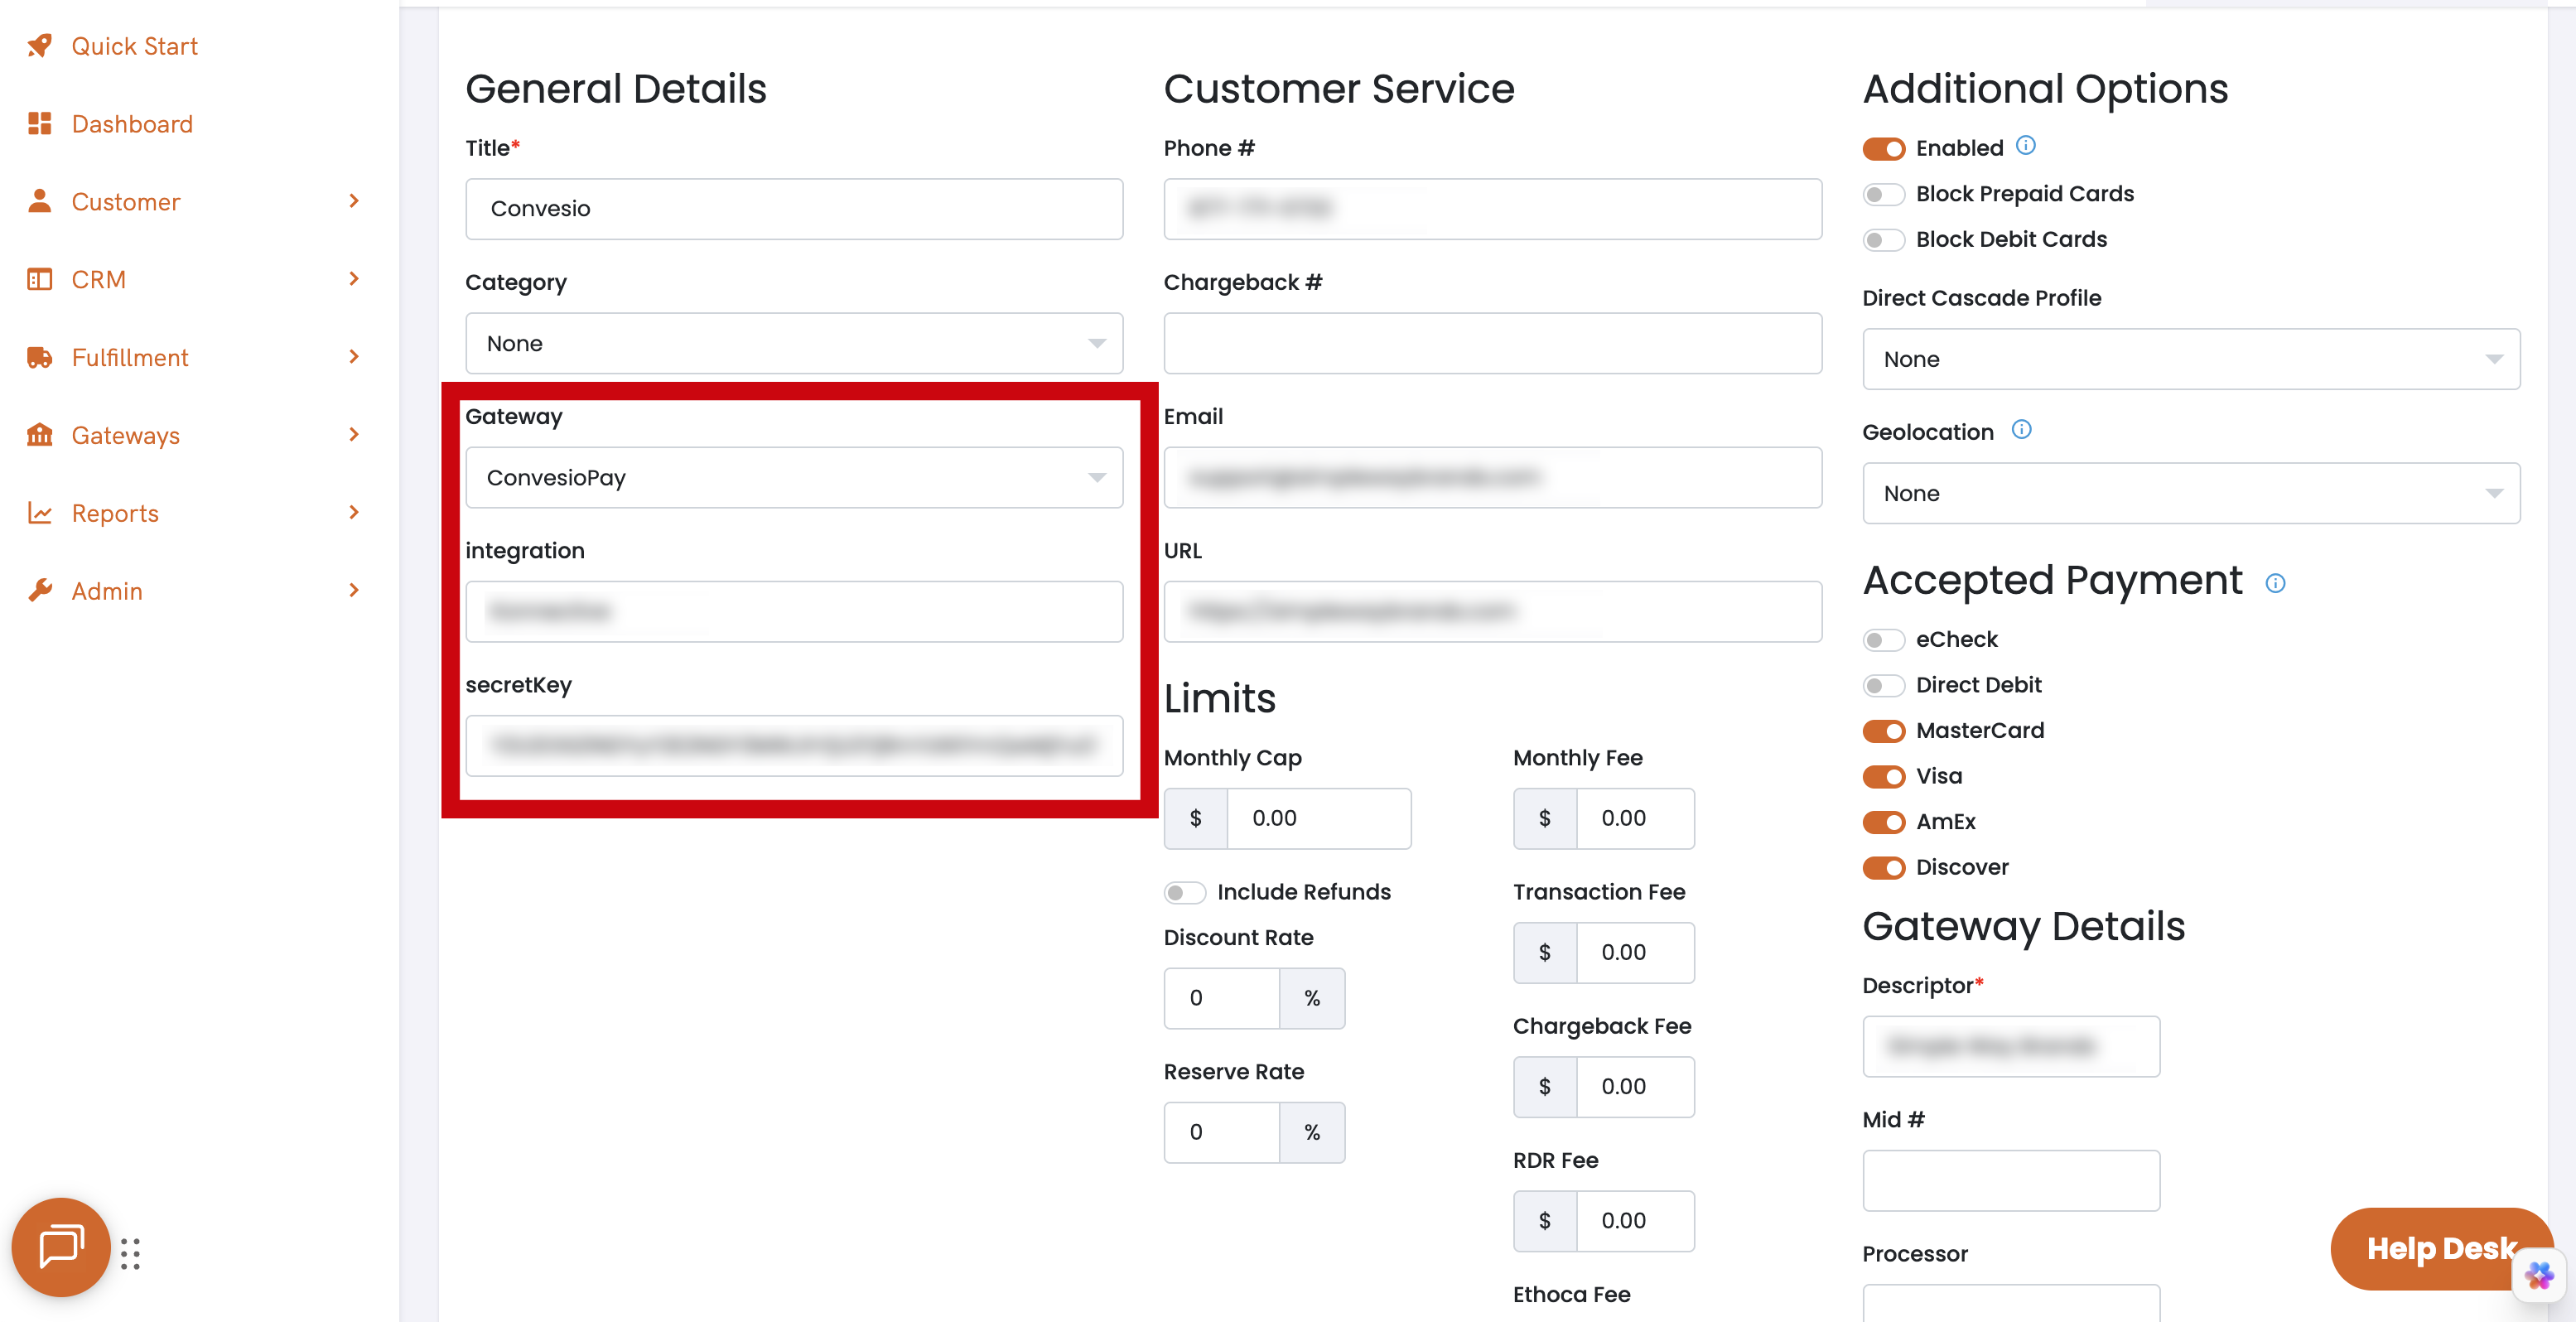Open the chat widget bubble icon

(x=60, y=1247)
